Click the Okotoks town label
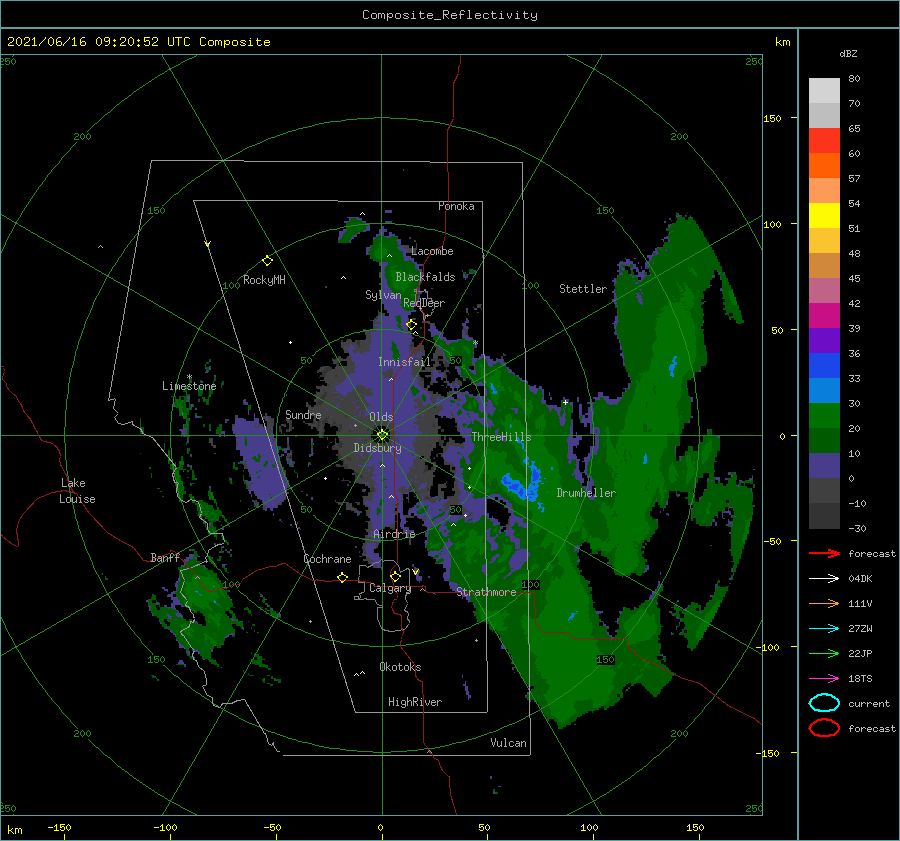Image resolution: width=900 pixels, height=841 pixels. 400,667
